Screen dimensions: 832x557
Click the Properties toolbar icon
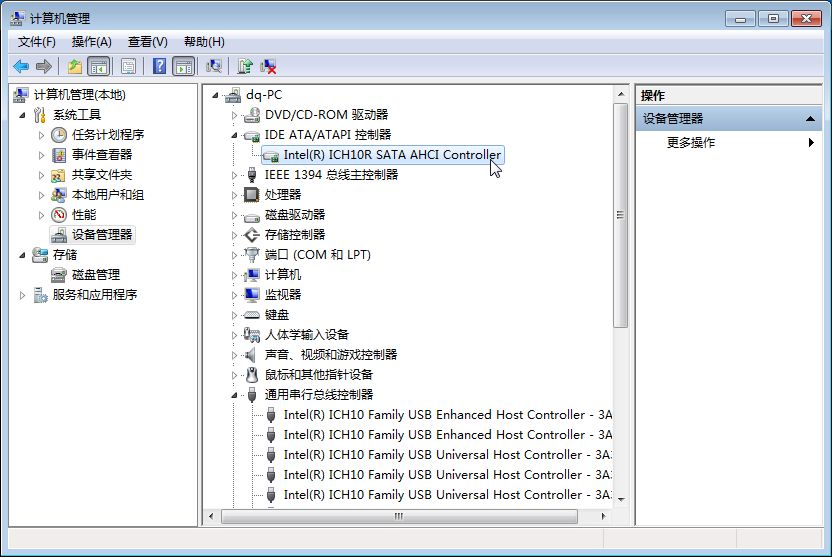point(128,66)
